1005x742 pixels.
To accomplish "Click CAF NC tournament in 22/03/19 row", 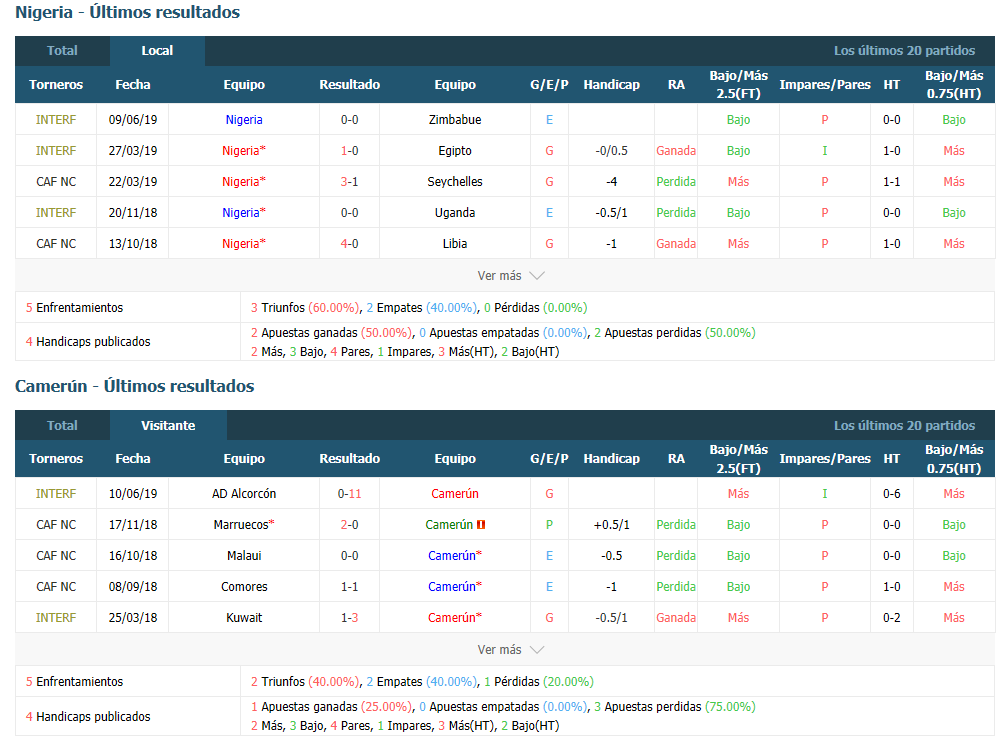I will (56, 181).
